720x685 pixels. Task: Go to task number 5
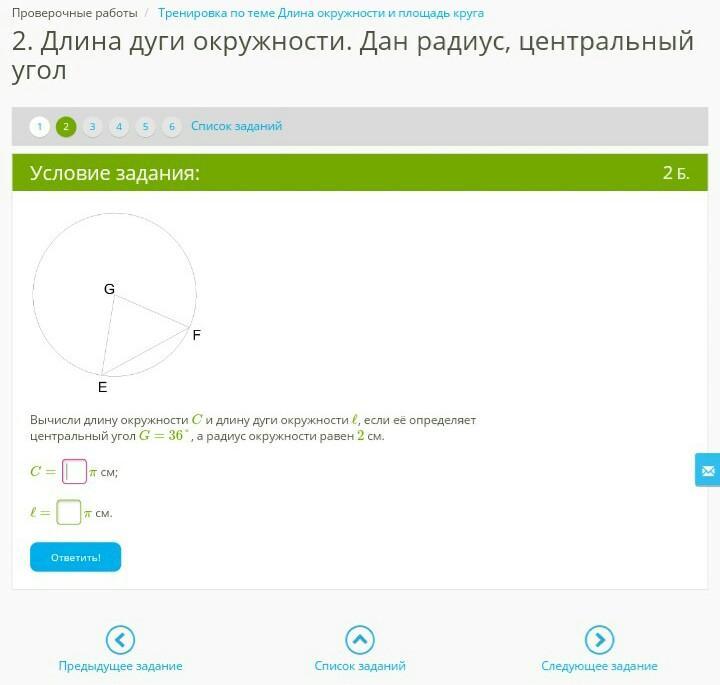146,127
